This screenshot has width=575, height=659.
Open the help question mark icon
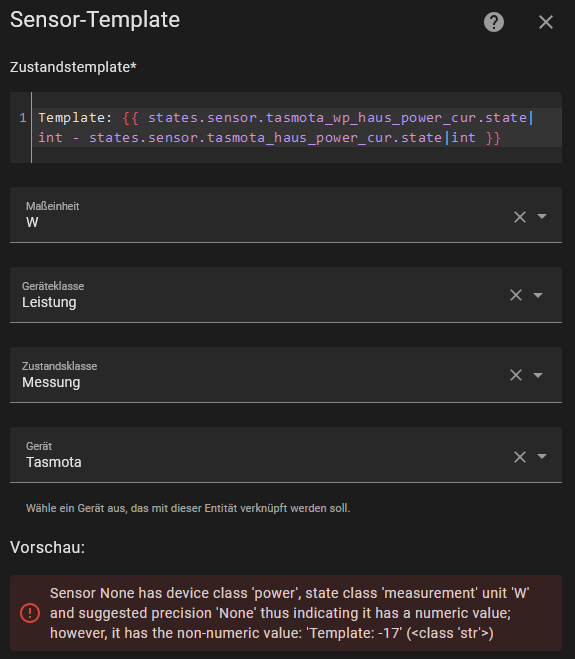[494, 22]
